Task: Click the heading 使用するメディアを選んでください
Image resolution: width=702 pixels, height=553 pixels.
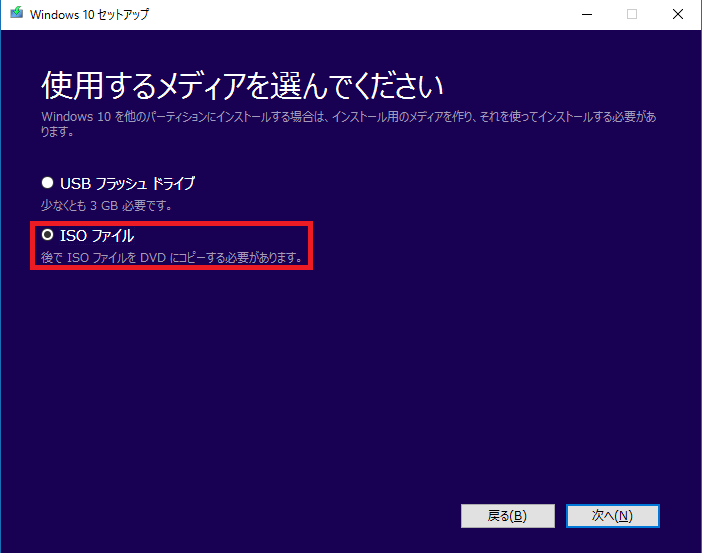Action: click(242, 85)
